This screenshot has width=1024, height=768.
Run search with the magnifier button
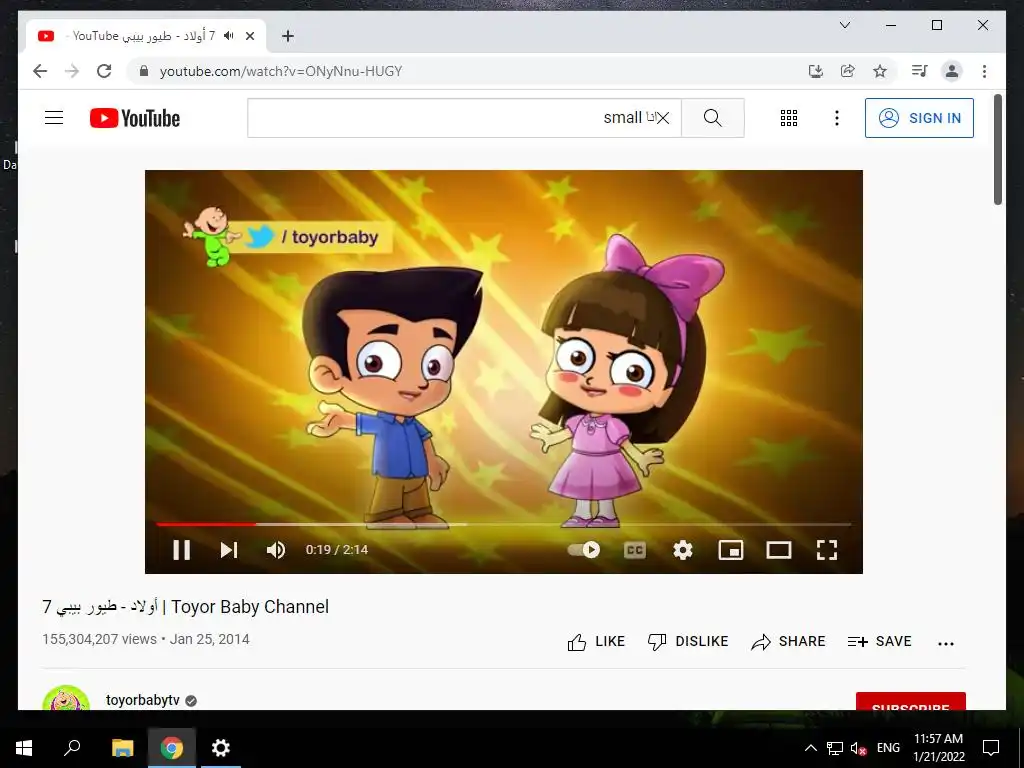[x=712, y=118]
